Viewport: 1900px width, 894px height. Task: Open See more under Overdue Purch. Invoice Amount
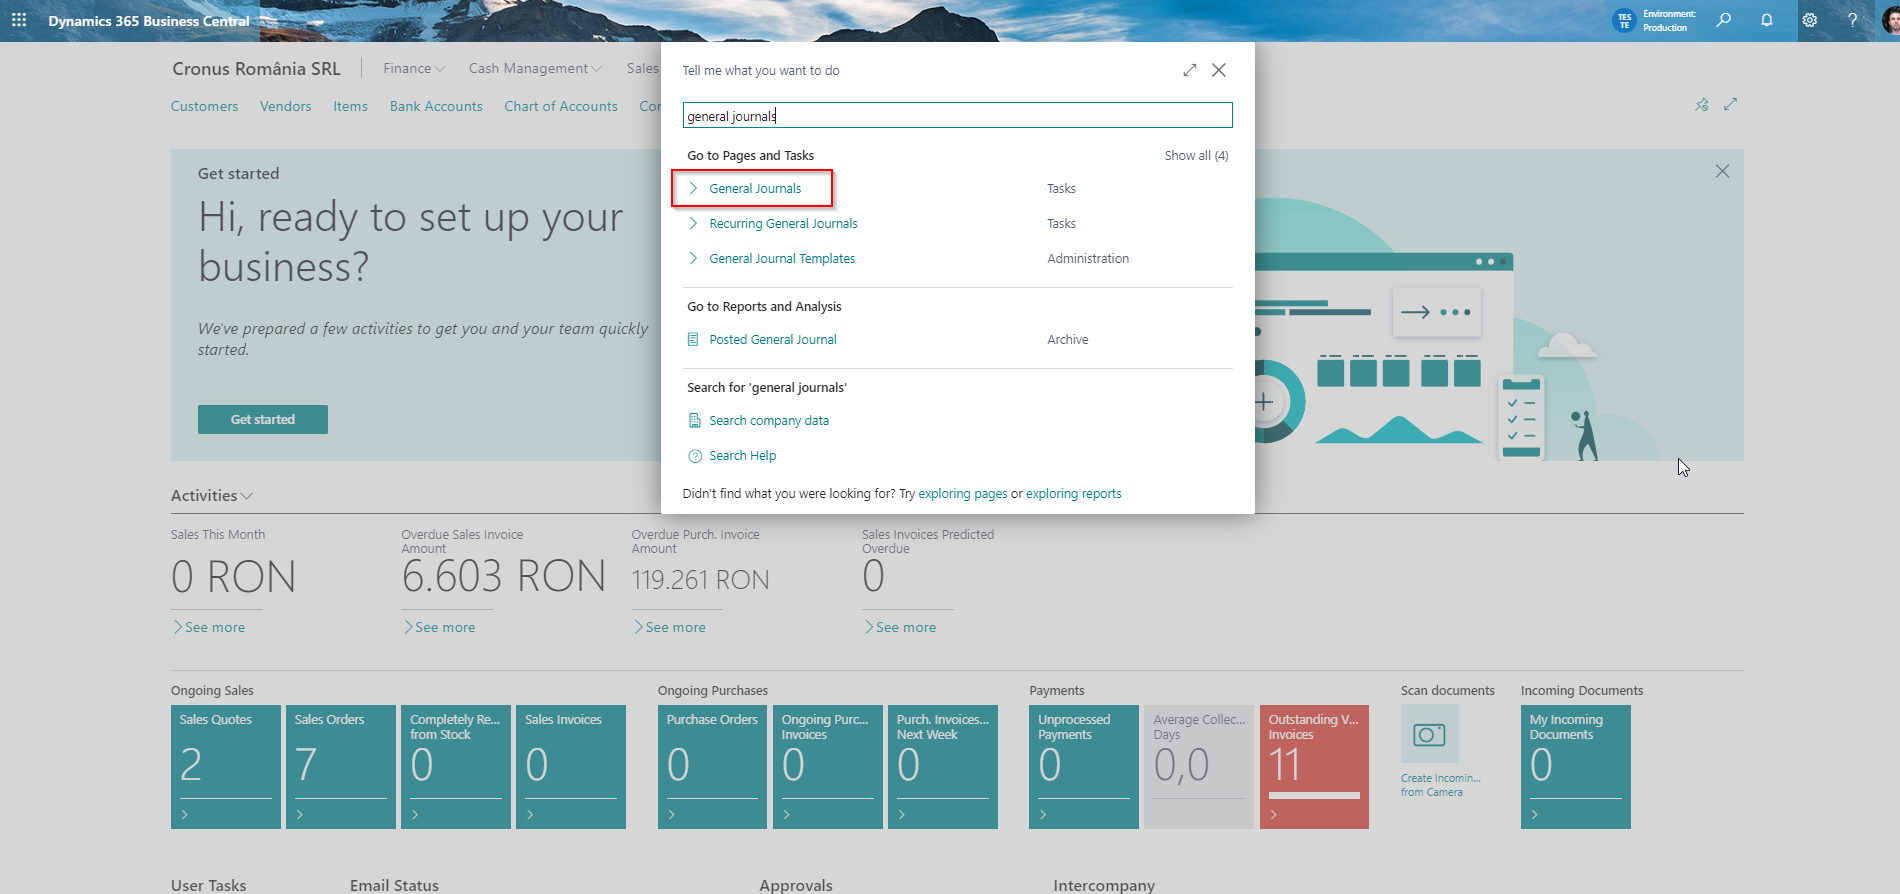(x=670, y=627)
